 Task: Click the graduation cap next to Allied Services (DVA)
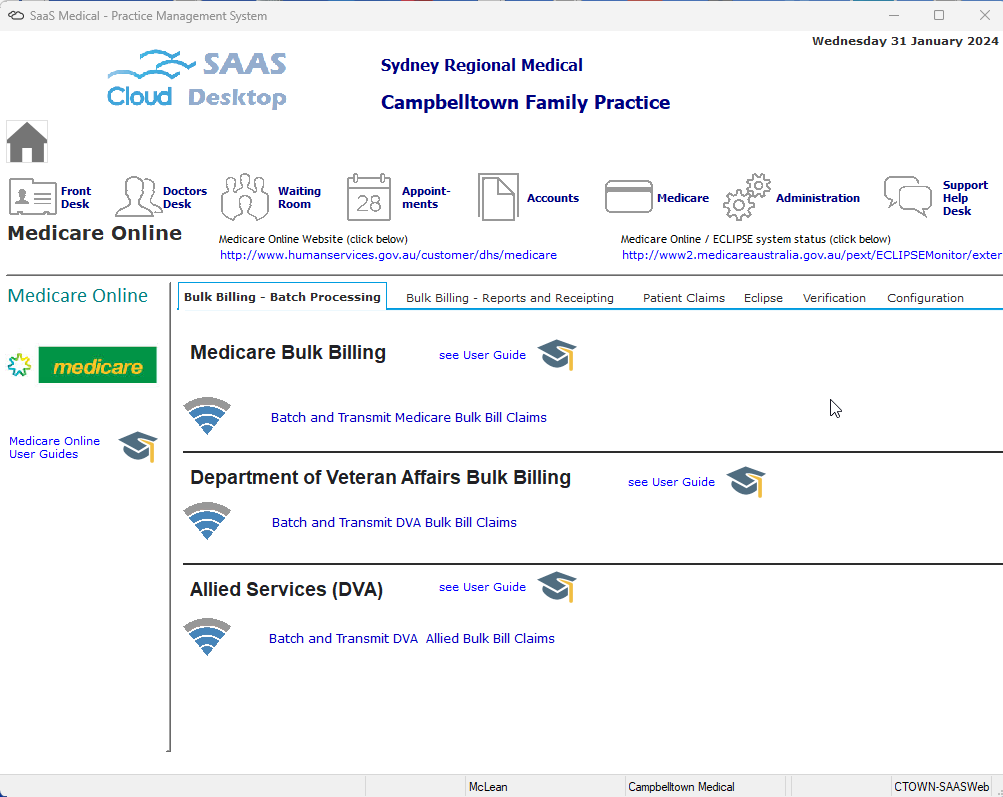click(x=557, y=587)
